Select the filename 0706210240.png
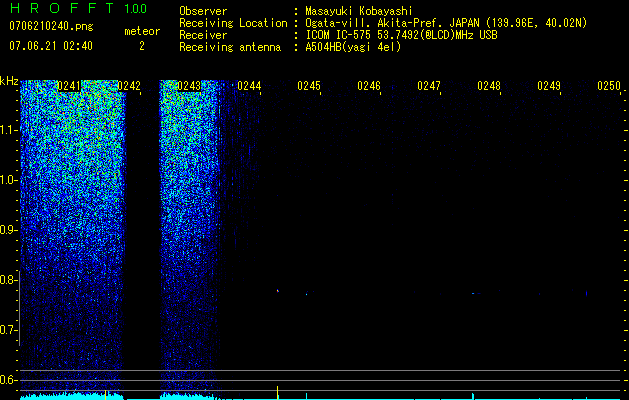 [x=51, y=26]
